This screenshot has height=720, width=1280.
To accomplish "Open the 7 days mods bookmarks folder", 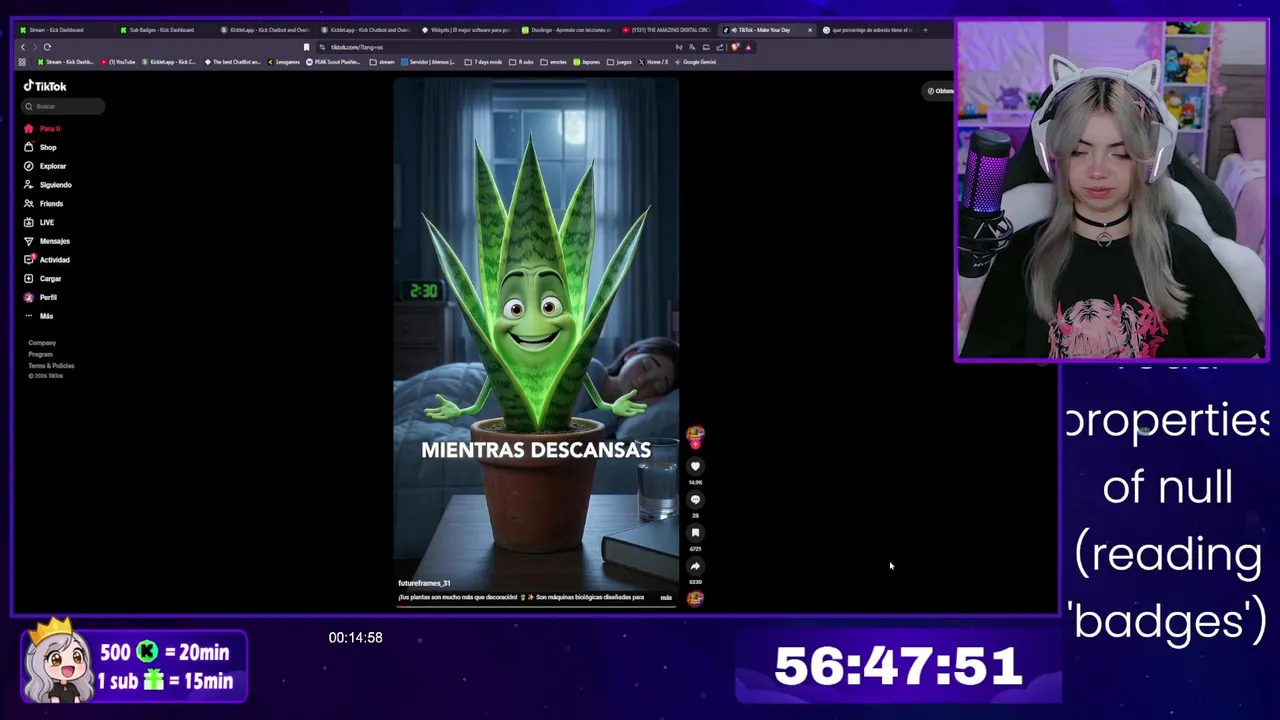I will [485, 62].
